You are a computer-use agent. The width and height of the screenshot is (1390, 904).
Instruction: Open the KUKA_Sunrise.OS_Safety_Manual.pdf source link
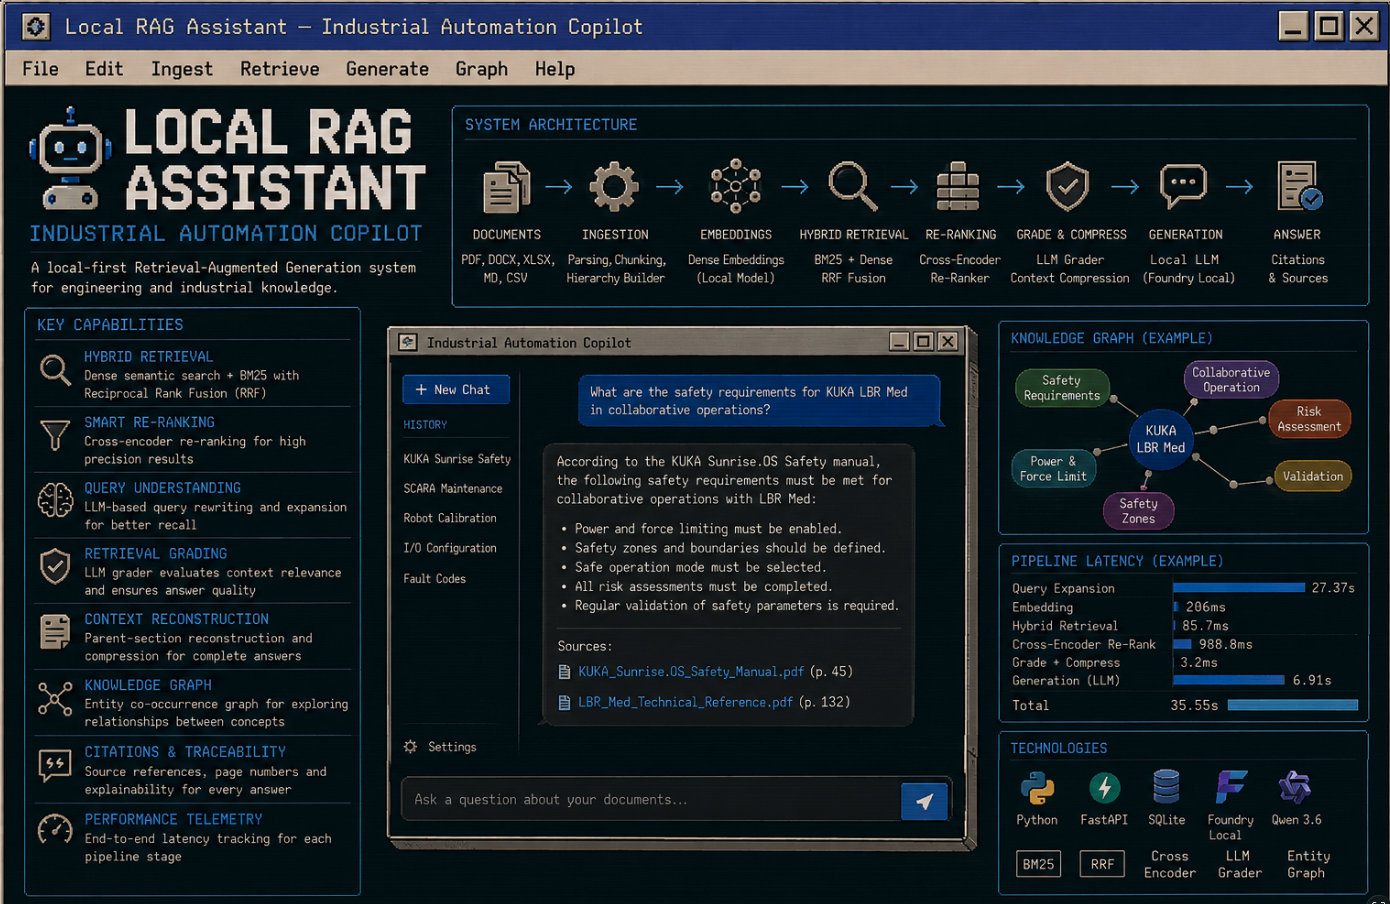coord(691,672)
